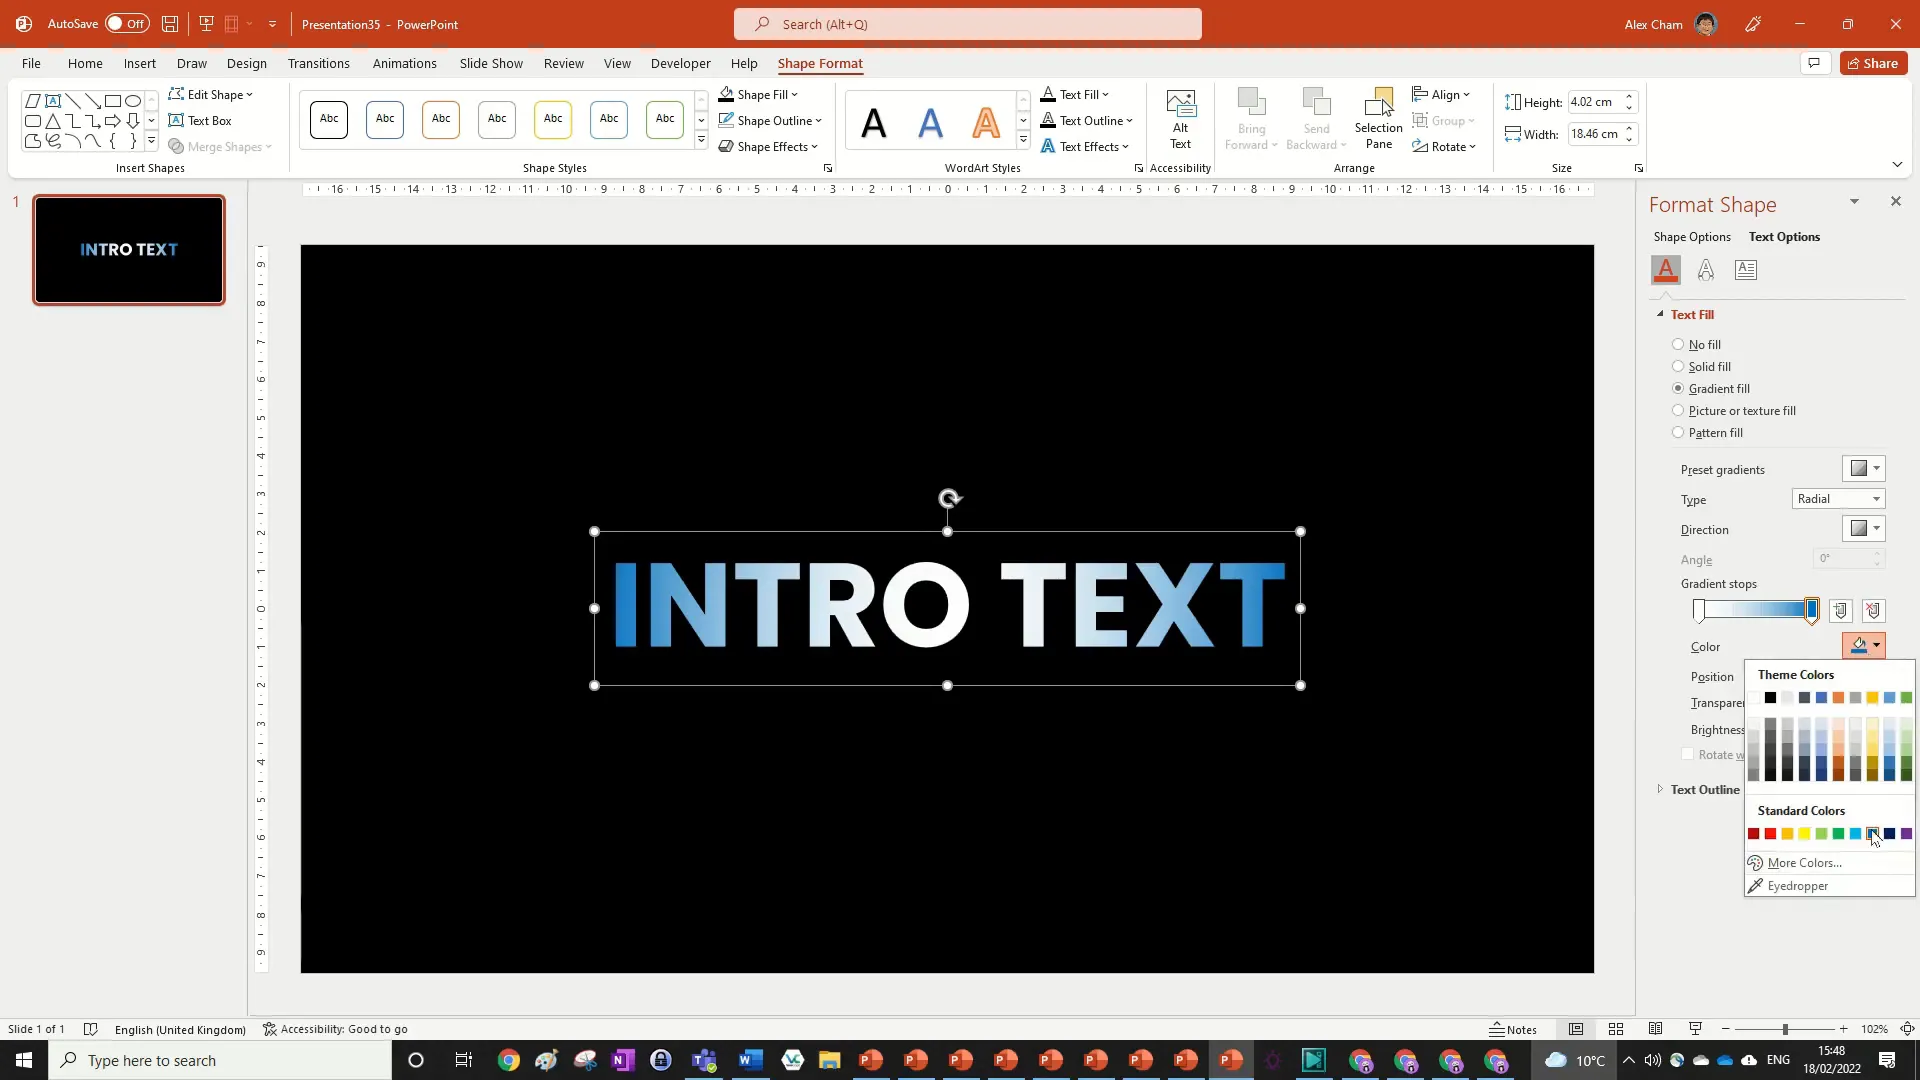This screenshot has height=1080, width=1920.
Task: Switch to the Animations tab
Action: coord(404,63)
